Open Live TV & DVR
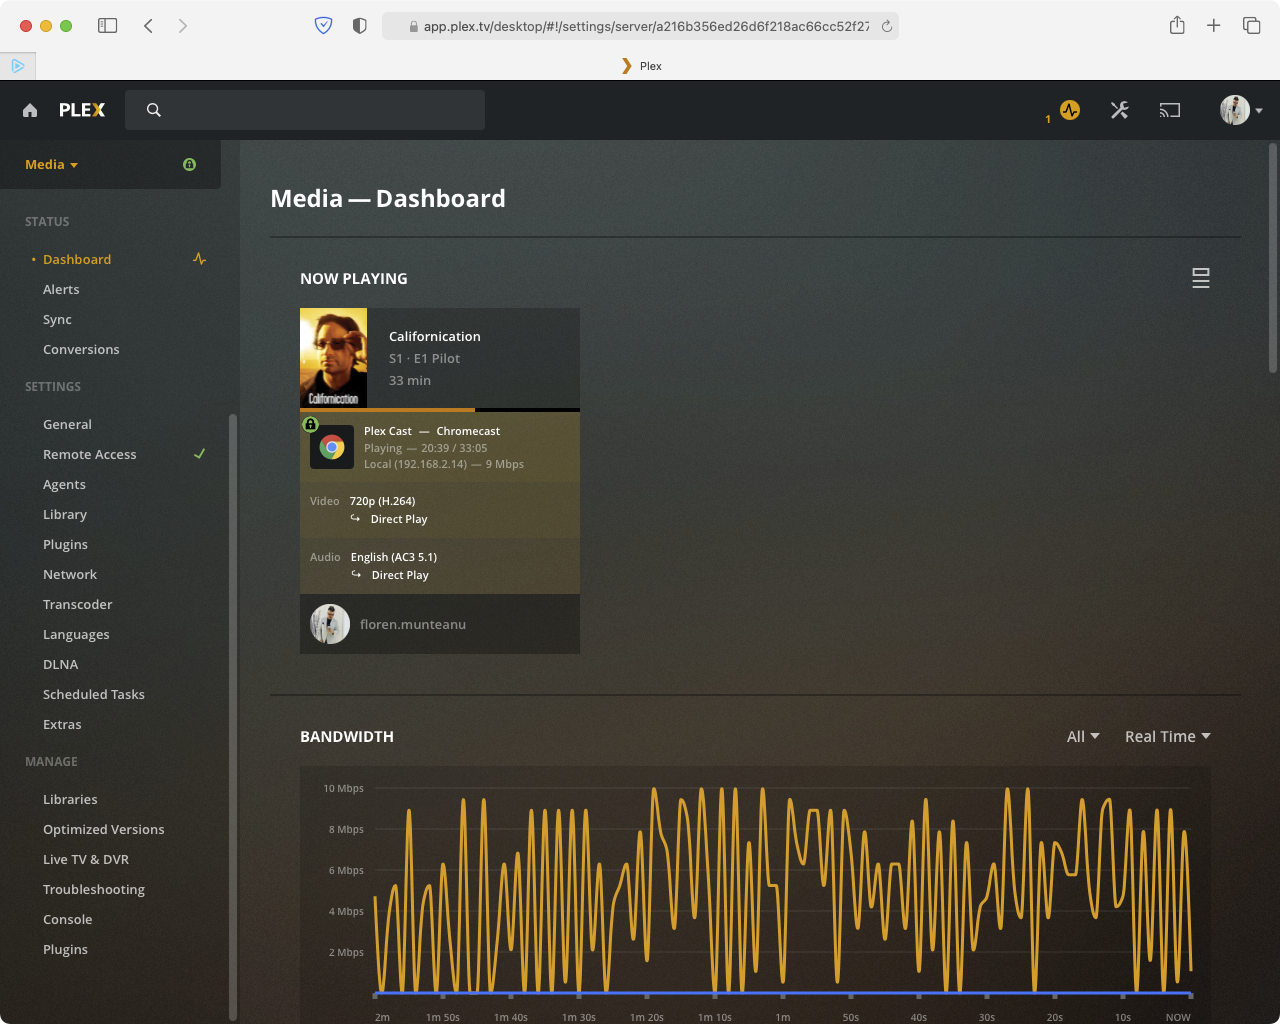The image size is (1280, 1024). [x=86, y=859]
